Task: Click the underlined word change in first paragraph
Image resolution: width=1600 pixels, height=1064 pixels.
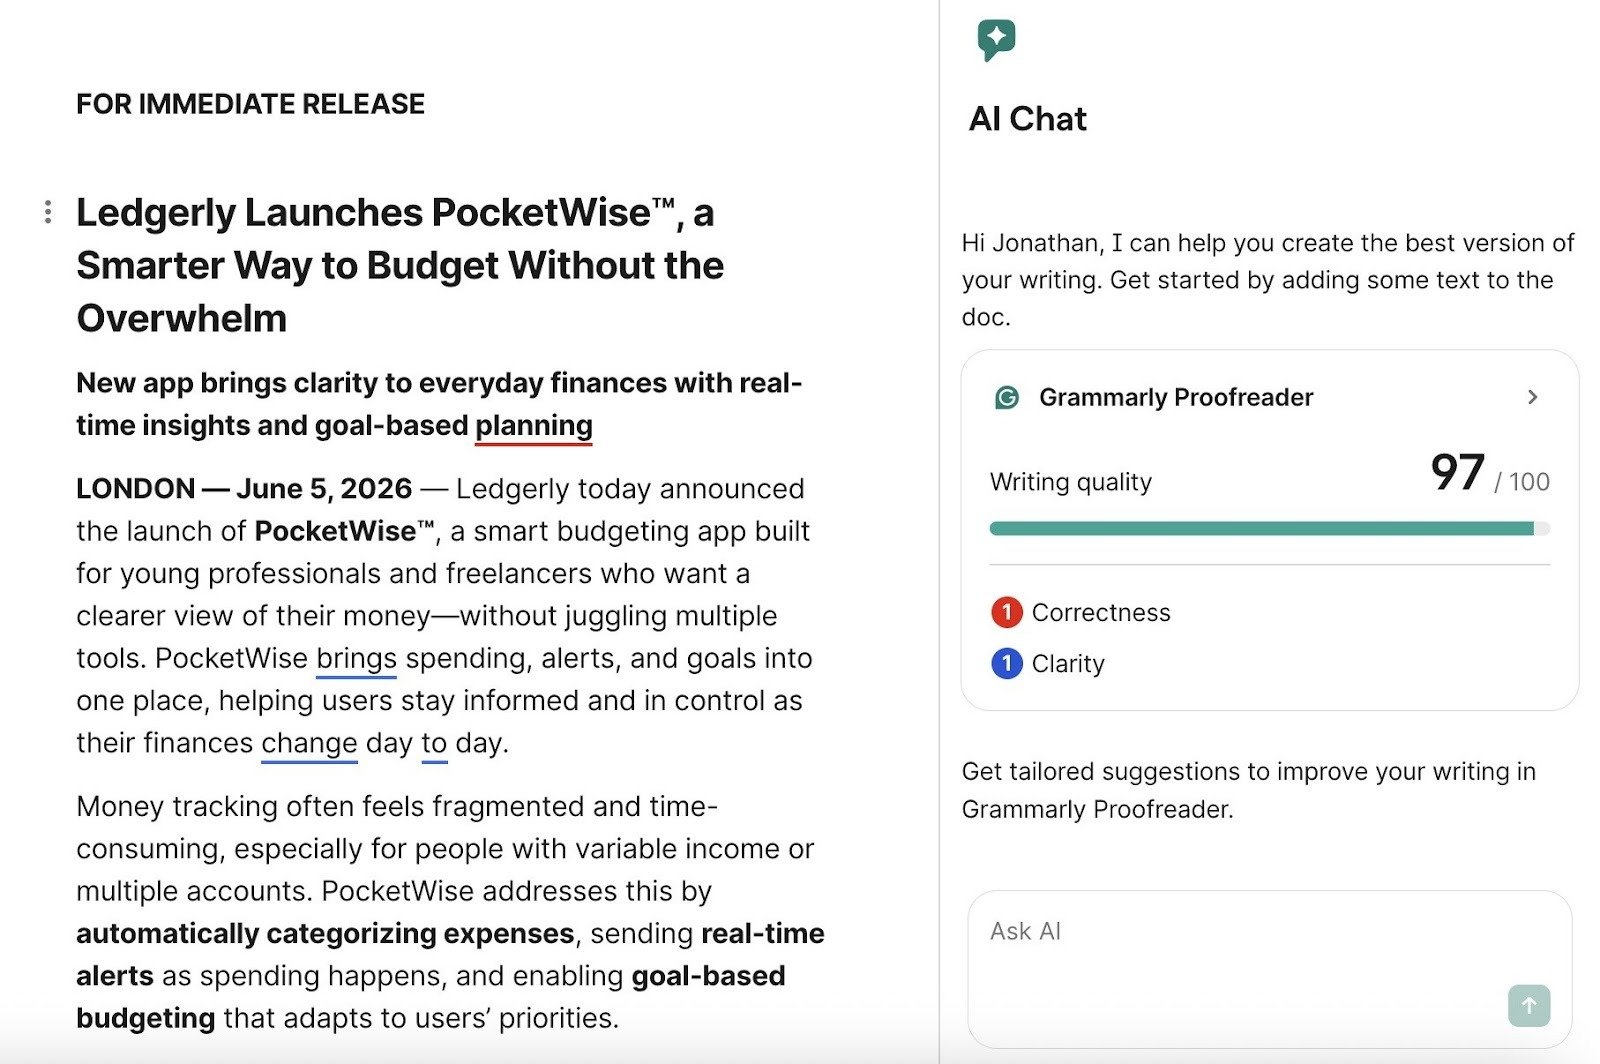Action: [x=309, y=743]
